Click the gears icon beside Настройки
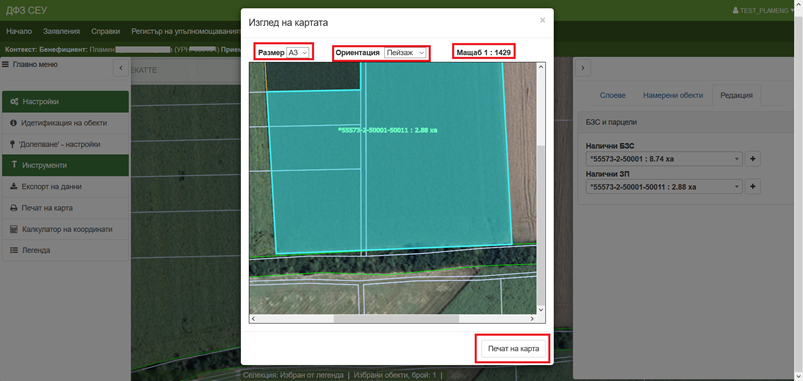 (14, 102)
